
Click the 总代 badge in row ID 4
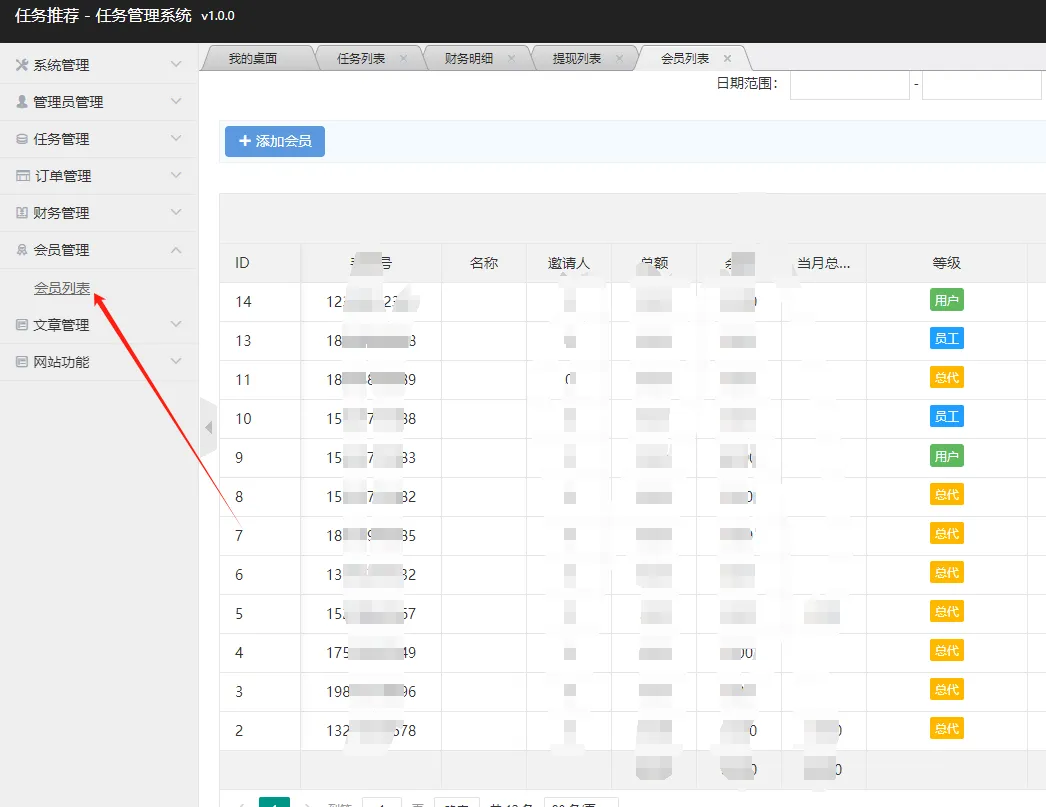tap(947, 651)
